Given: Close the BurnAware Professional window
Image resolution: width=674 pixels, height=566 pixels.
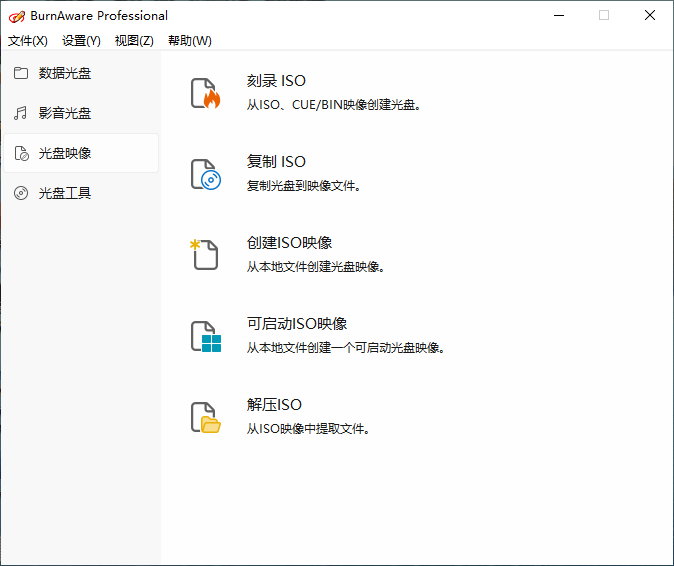Looking at the screenshot, I should (x=650, y=15).
